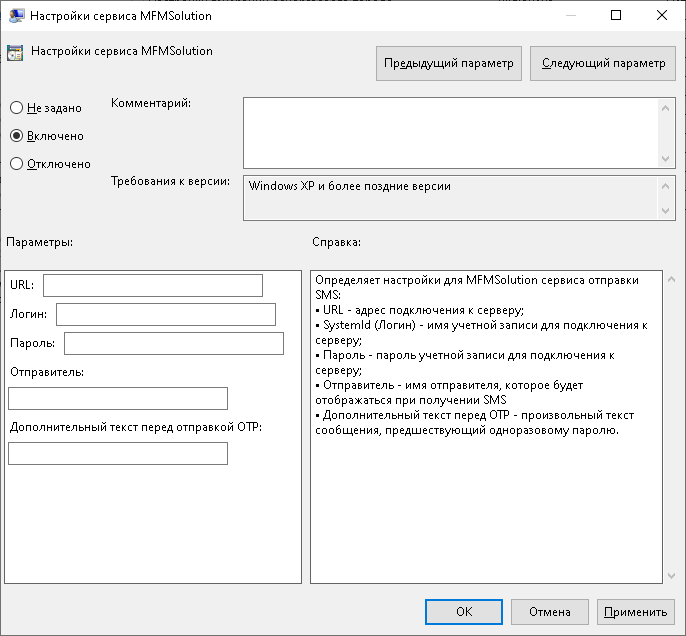Select the "Включено" radio option
This screenshot has height=636, width=686.
point(16,136)
